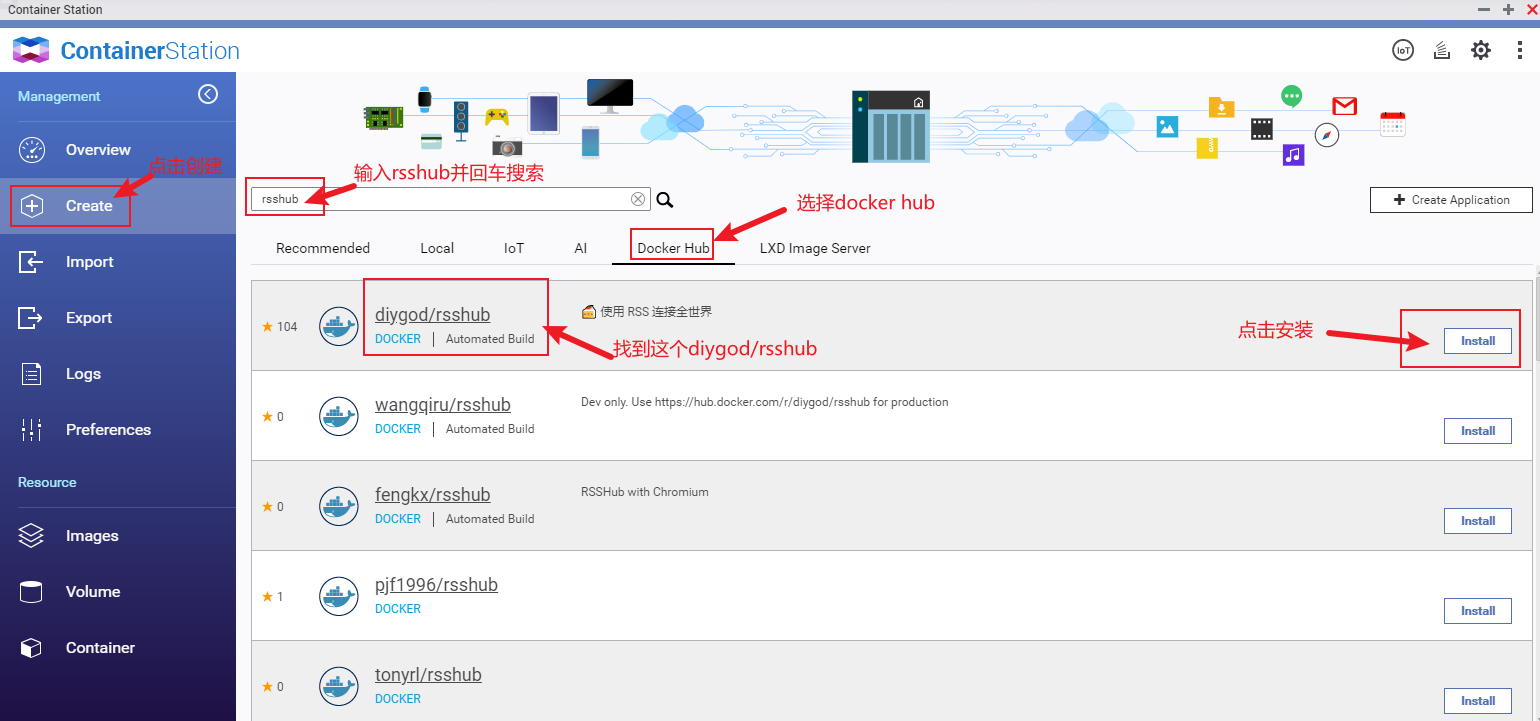Click the Create plus circle icon
The width and height of the screenshot is (1540, 721).
point(32,206)
